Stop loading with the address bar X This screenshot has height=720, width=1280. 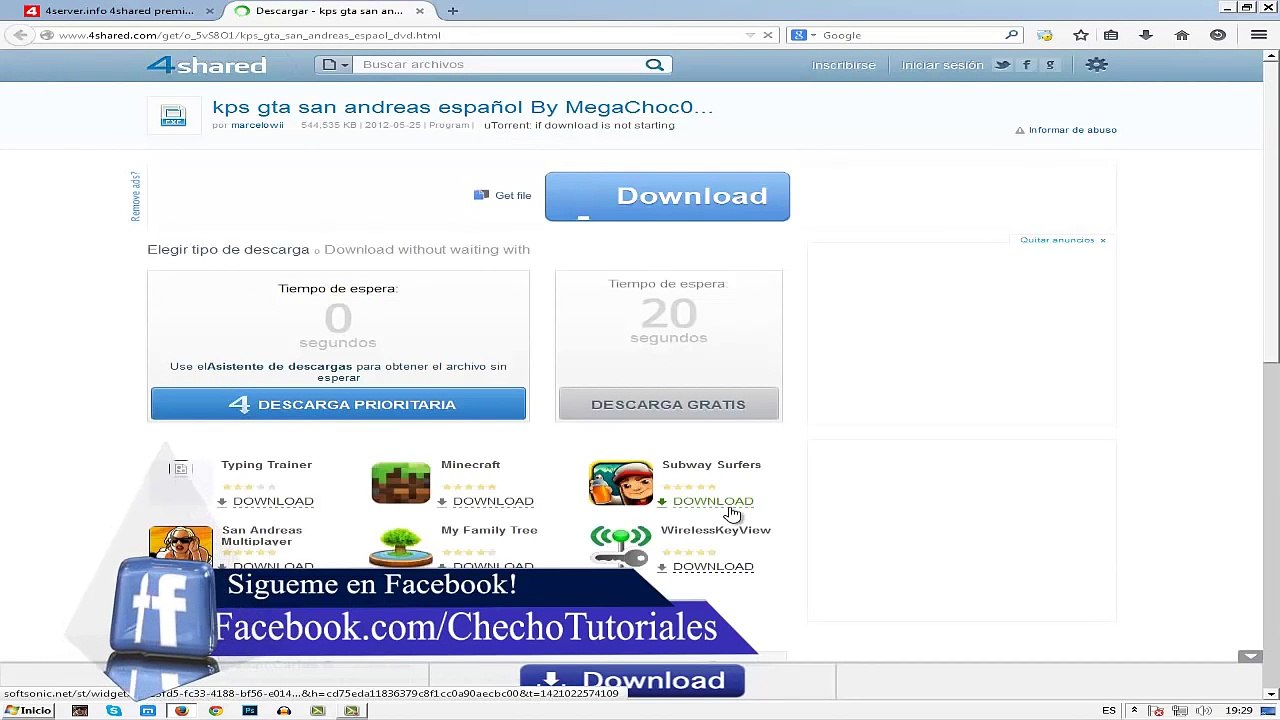768,36
